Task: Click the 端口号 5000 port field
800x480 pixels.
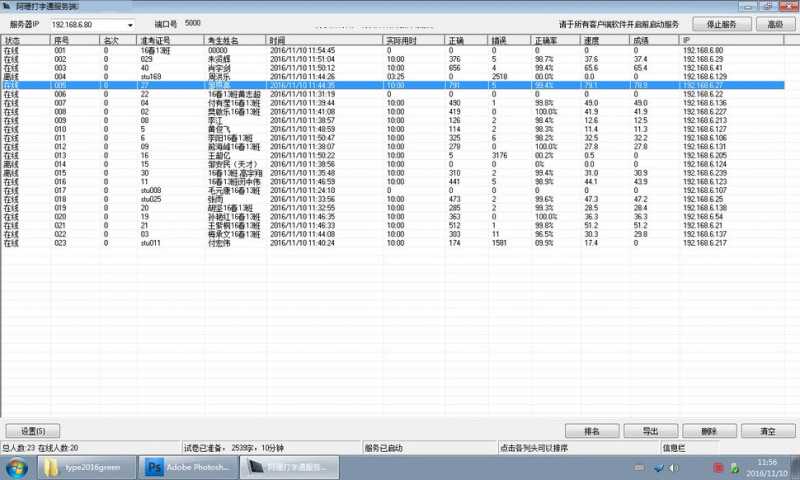Action: coord(194,22)
